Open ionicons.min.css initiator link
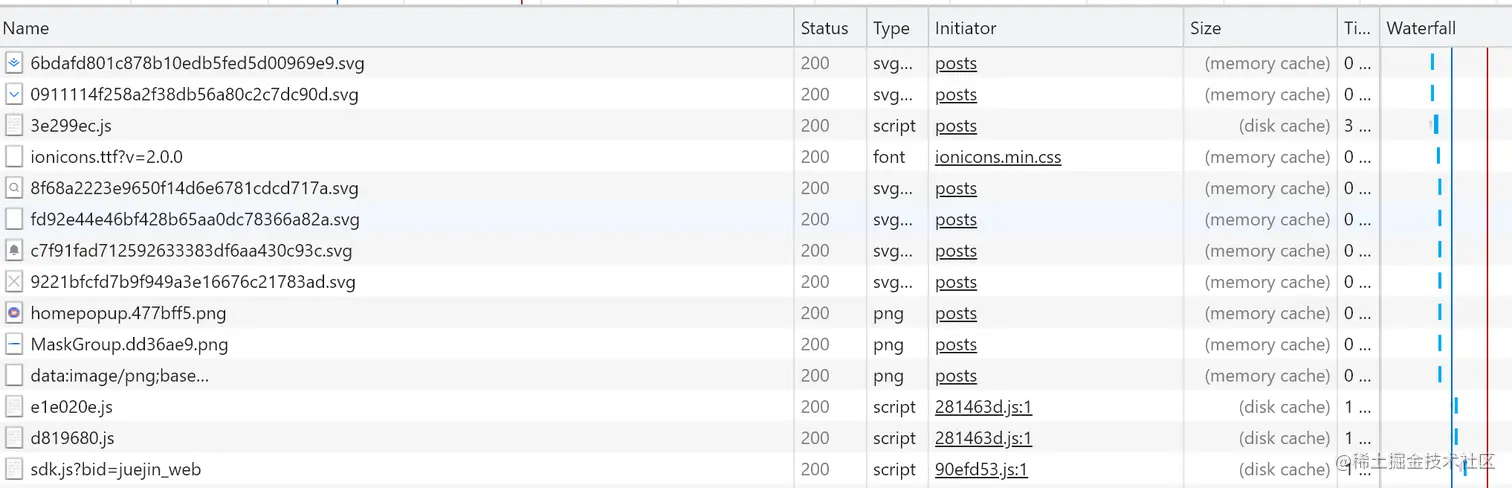This screenshot has height=488, width=1512. click(998, 157)
